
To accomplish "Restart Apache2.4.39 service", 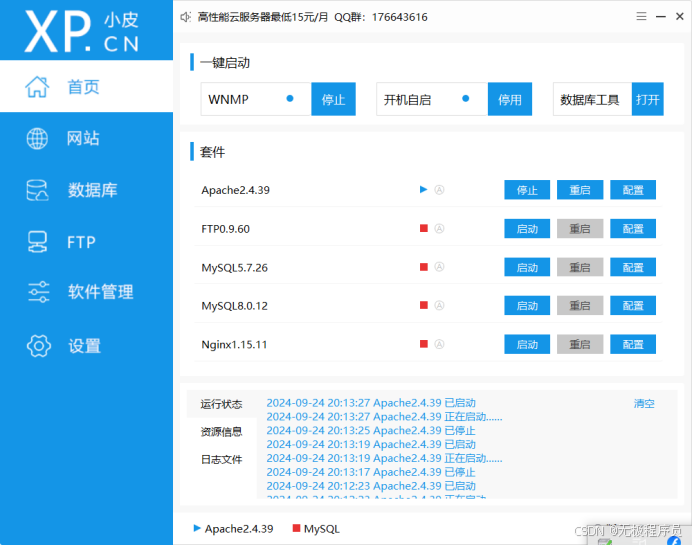I will (580, 190).
